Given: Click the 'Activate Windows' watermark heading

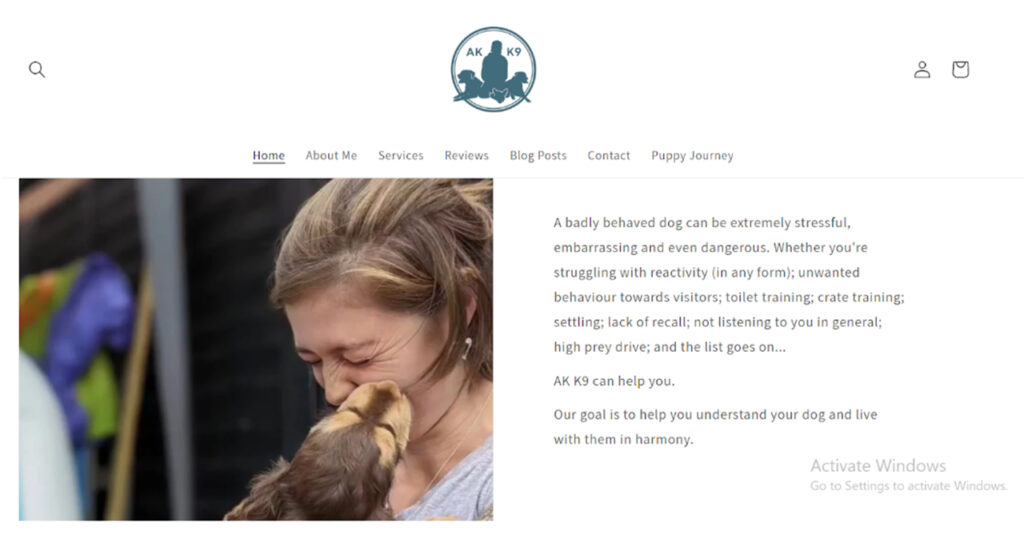Looking at the screenshot, I should [878, 466].
